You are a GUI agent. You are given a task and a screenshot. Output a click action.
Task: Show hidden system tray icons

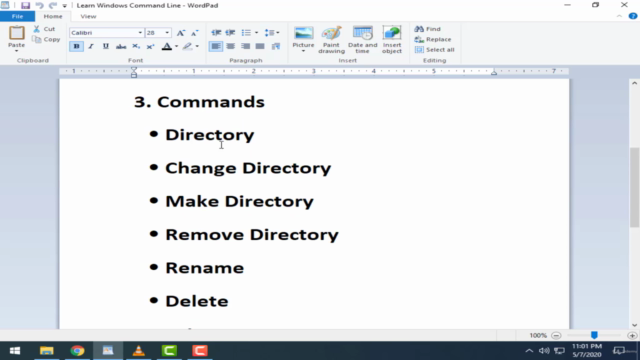click(x=529, y=351)
